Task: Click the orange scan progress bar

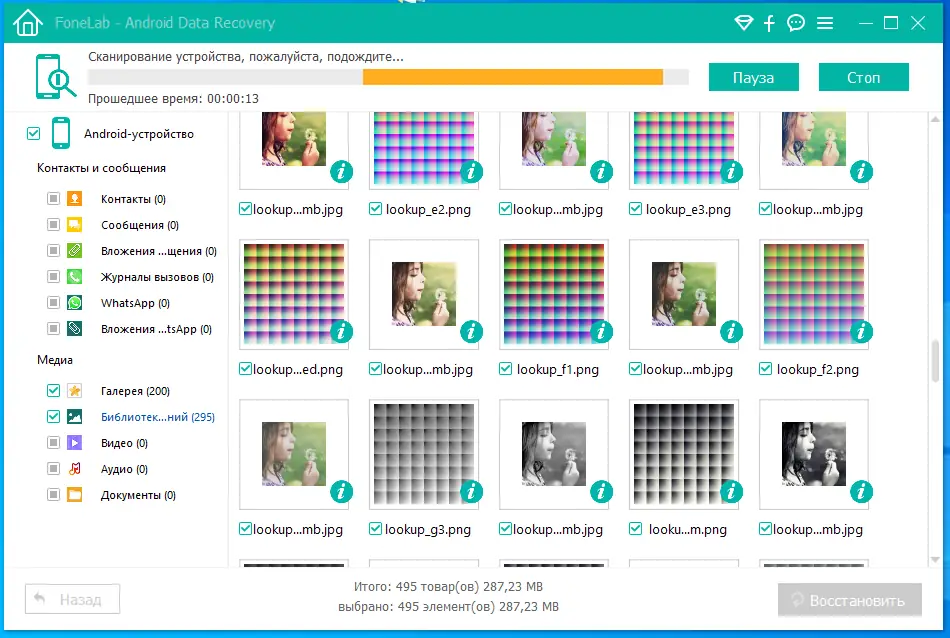Action: point(513,77)
